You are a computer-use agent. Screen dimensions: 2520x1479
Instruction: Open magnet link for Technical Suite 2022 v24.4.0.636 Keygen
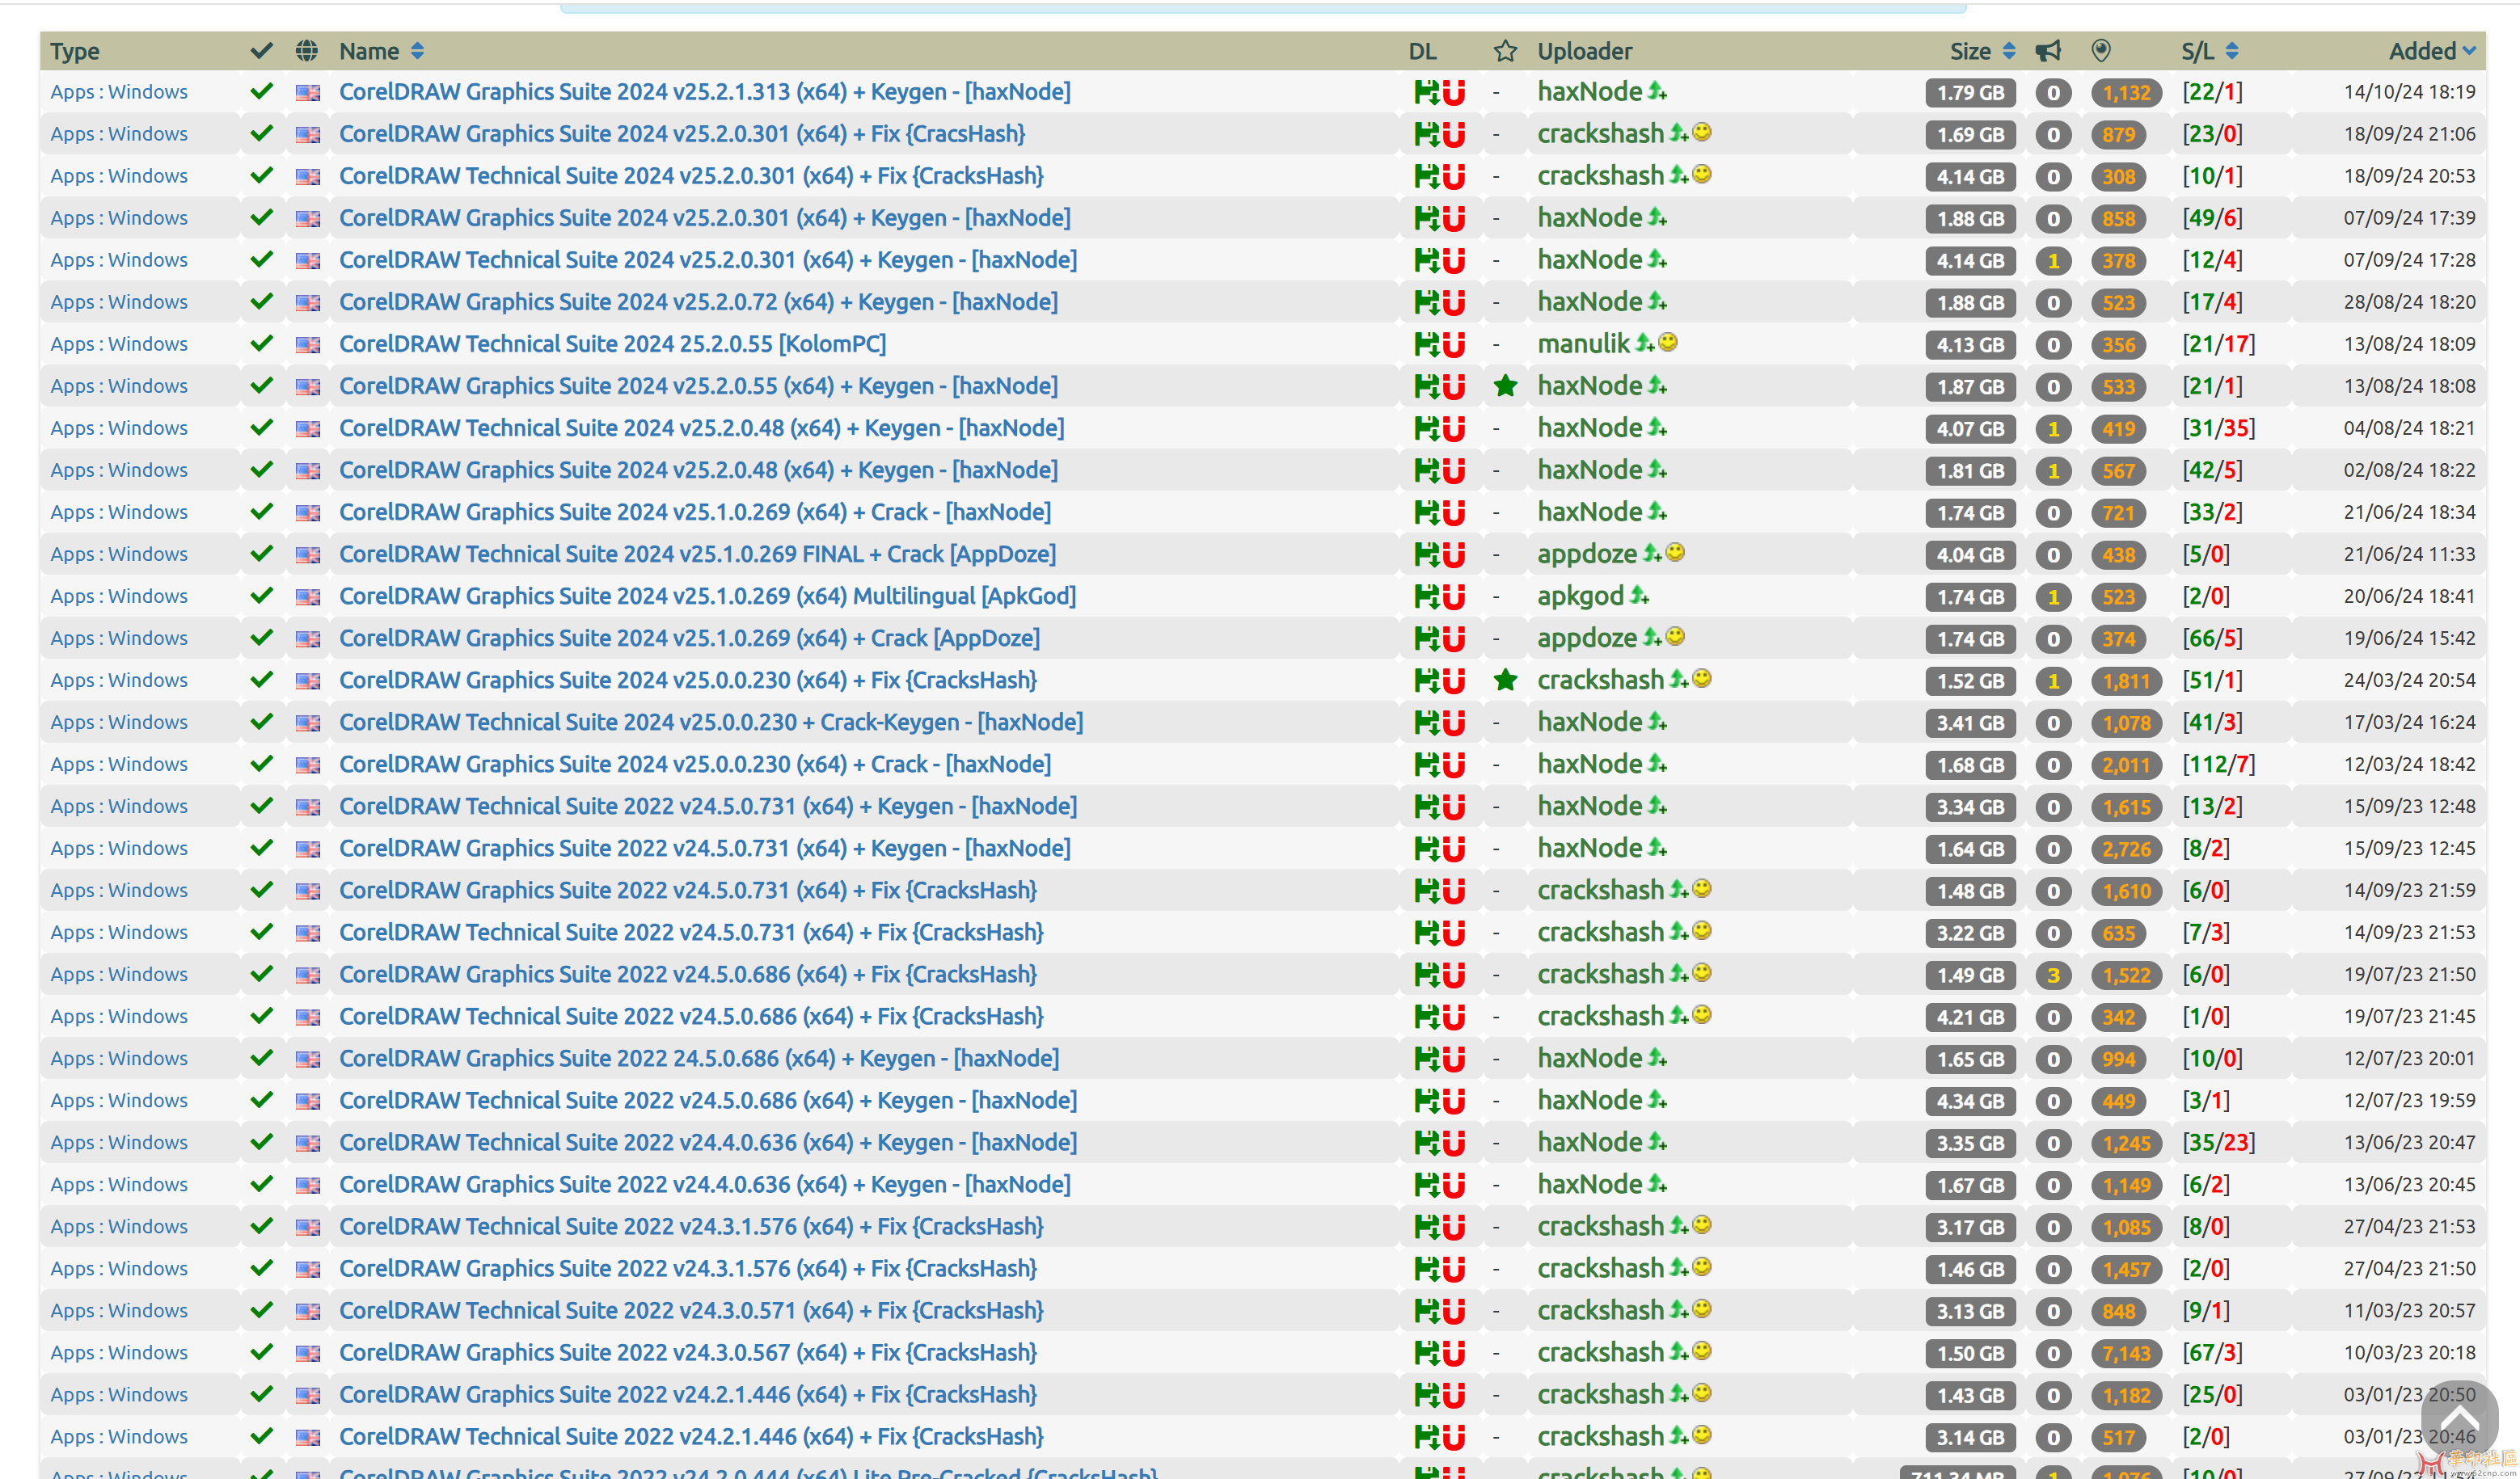click(1454, 1143)
